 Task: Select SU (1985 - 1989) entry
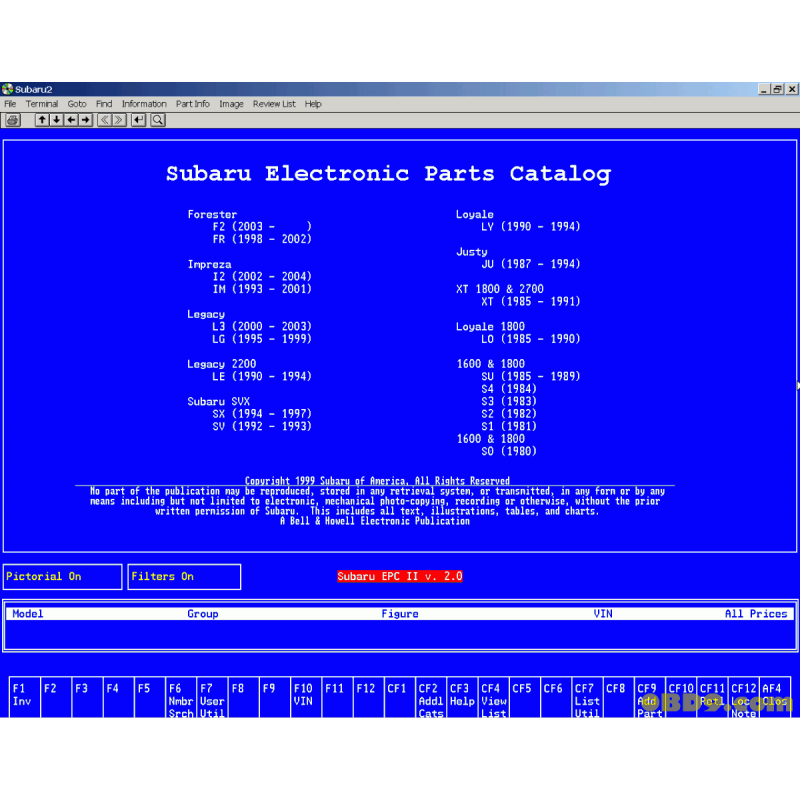point(531,377)
